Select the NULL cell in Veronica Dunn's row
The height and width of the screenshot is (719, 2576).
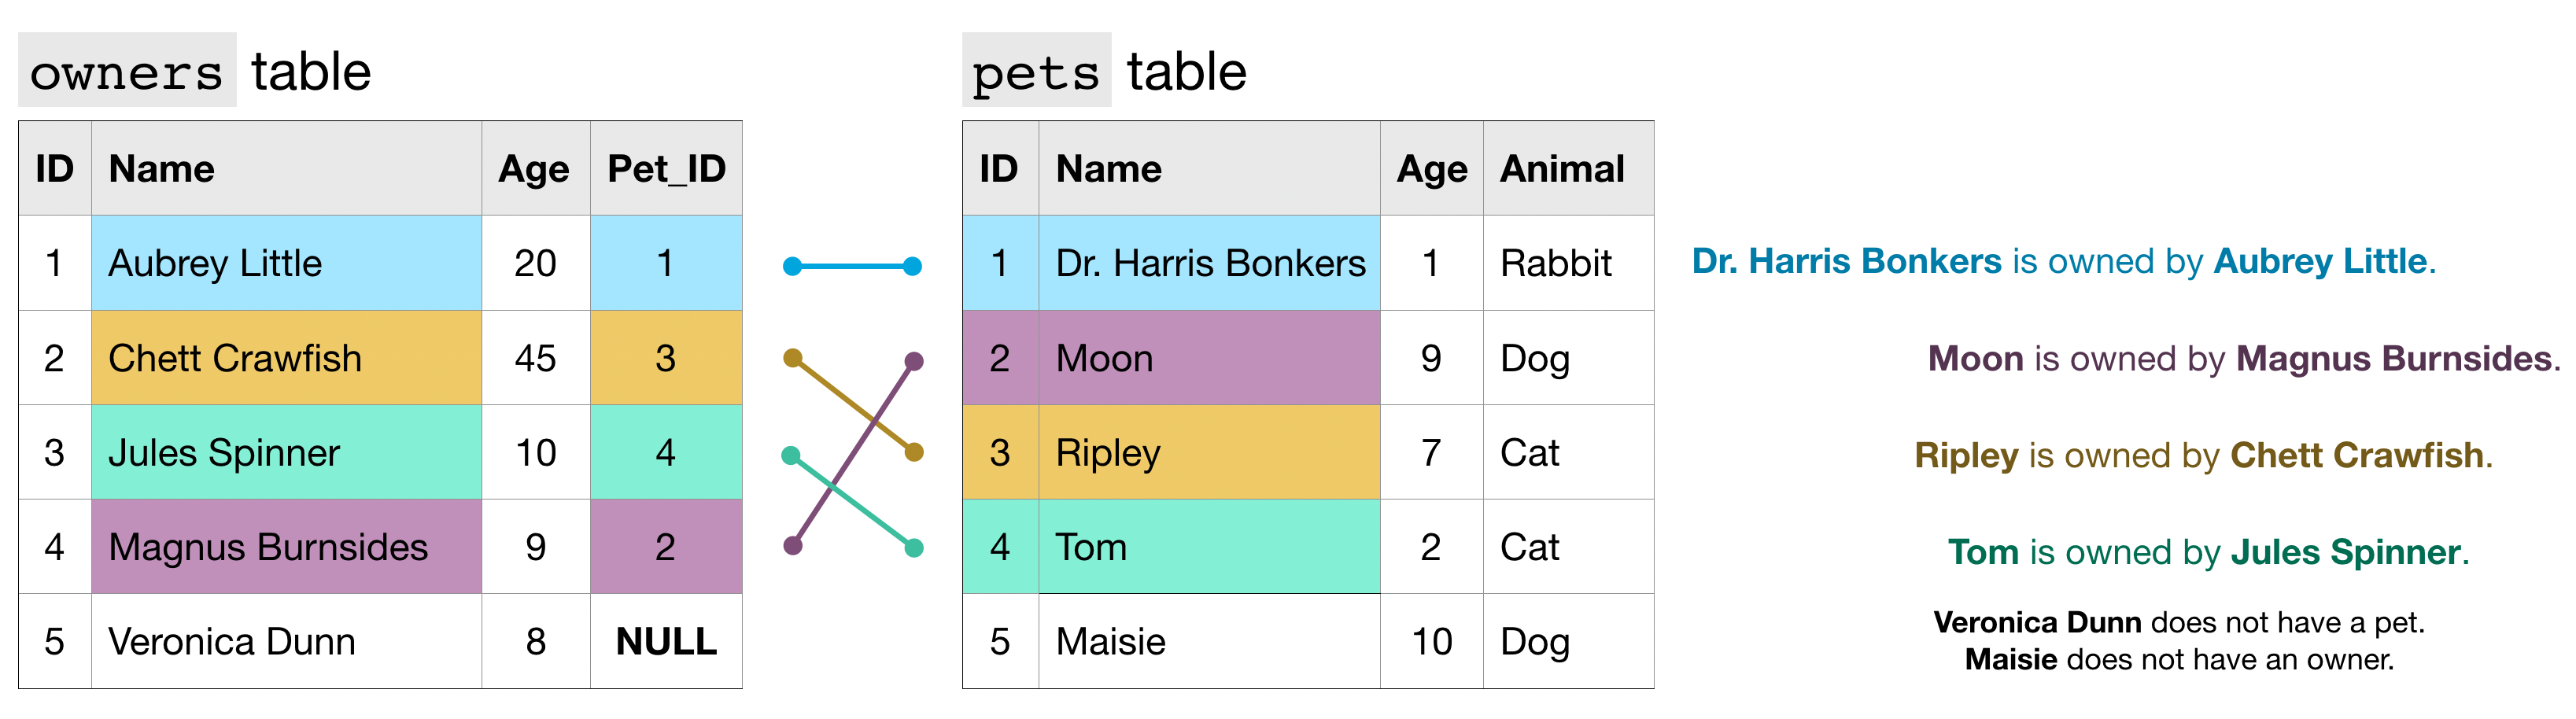pos(666,641)
